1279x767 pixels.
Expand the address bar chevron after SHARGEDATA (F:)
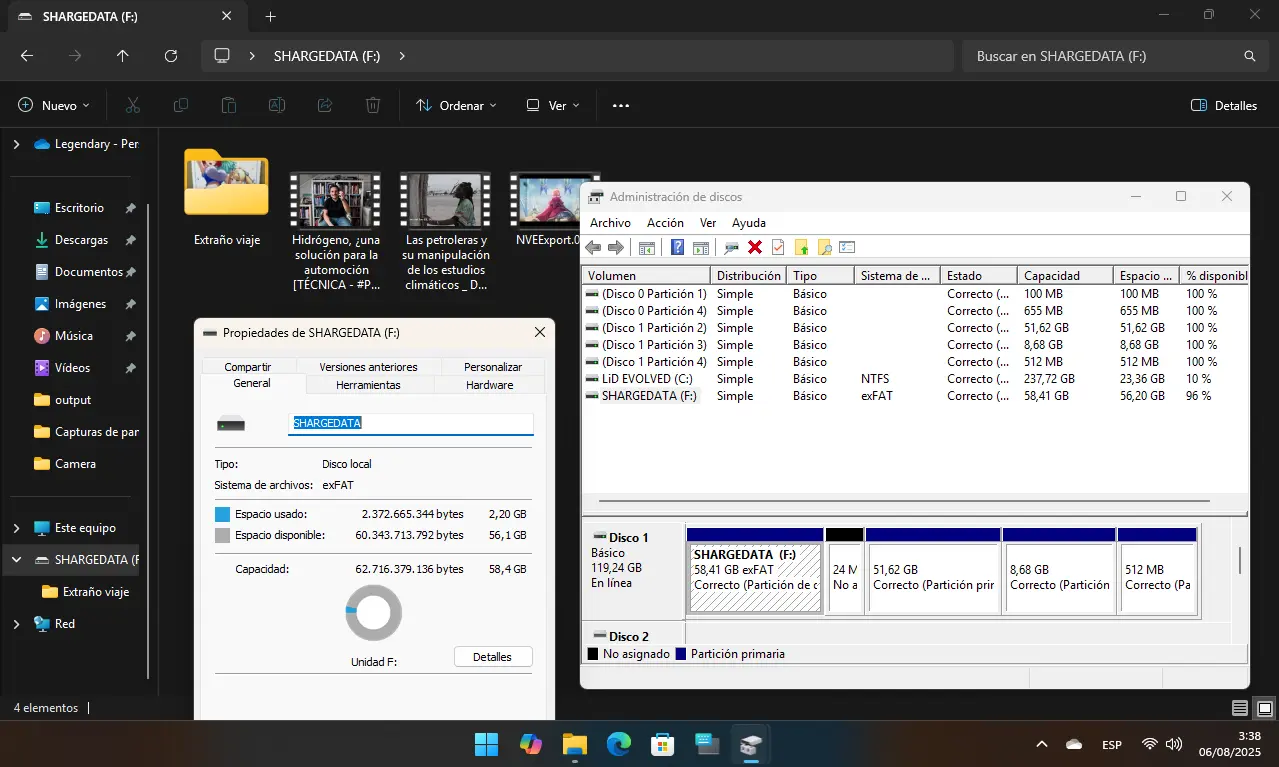(402, 56)
